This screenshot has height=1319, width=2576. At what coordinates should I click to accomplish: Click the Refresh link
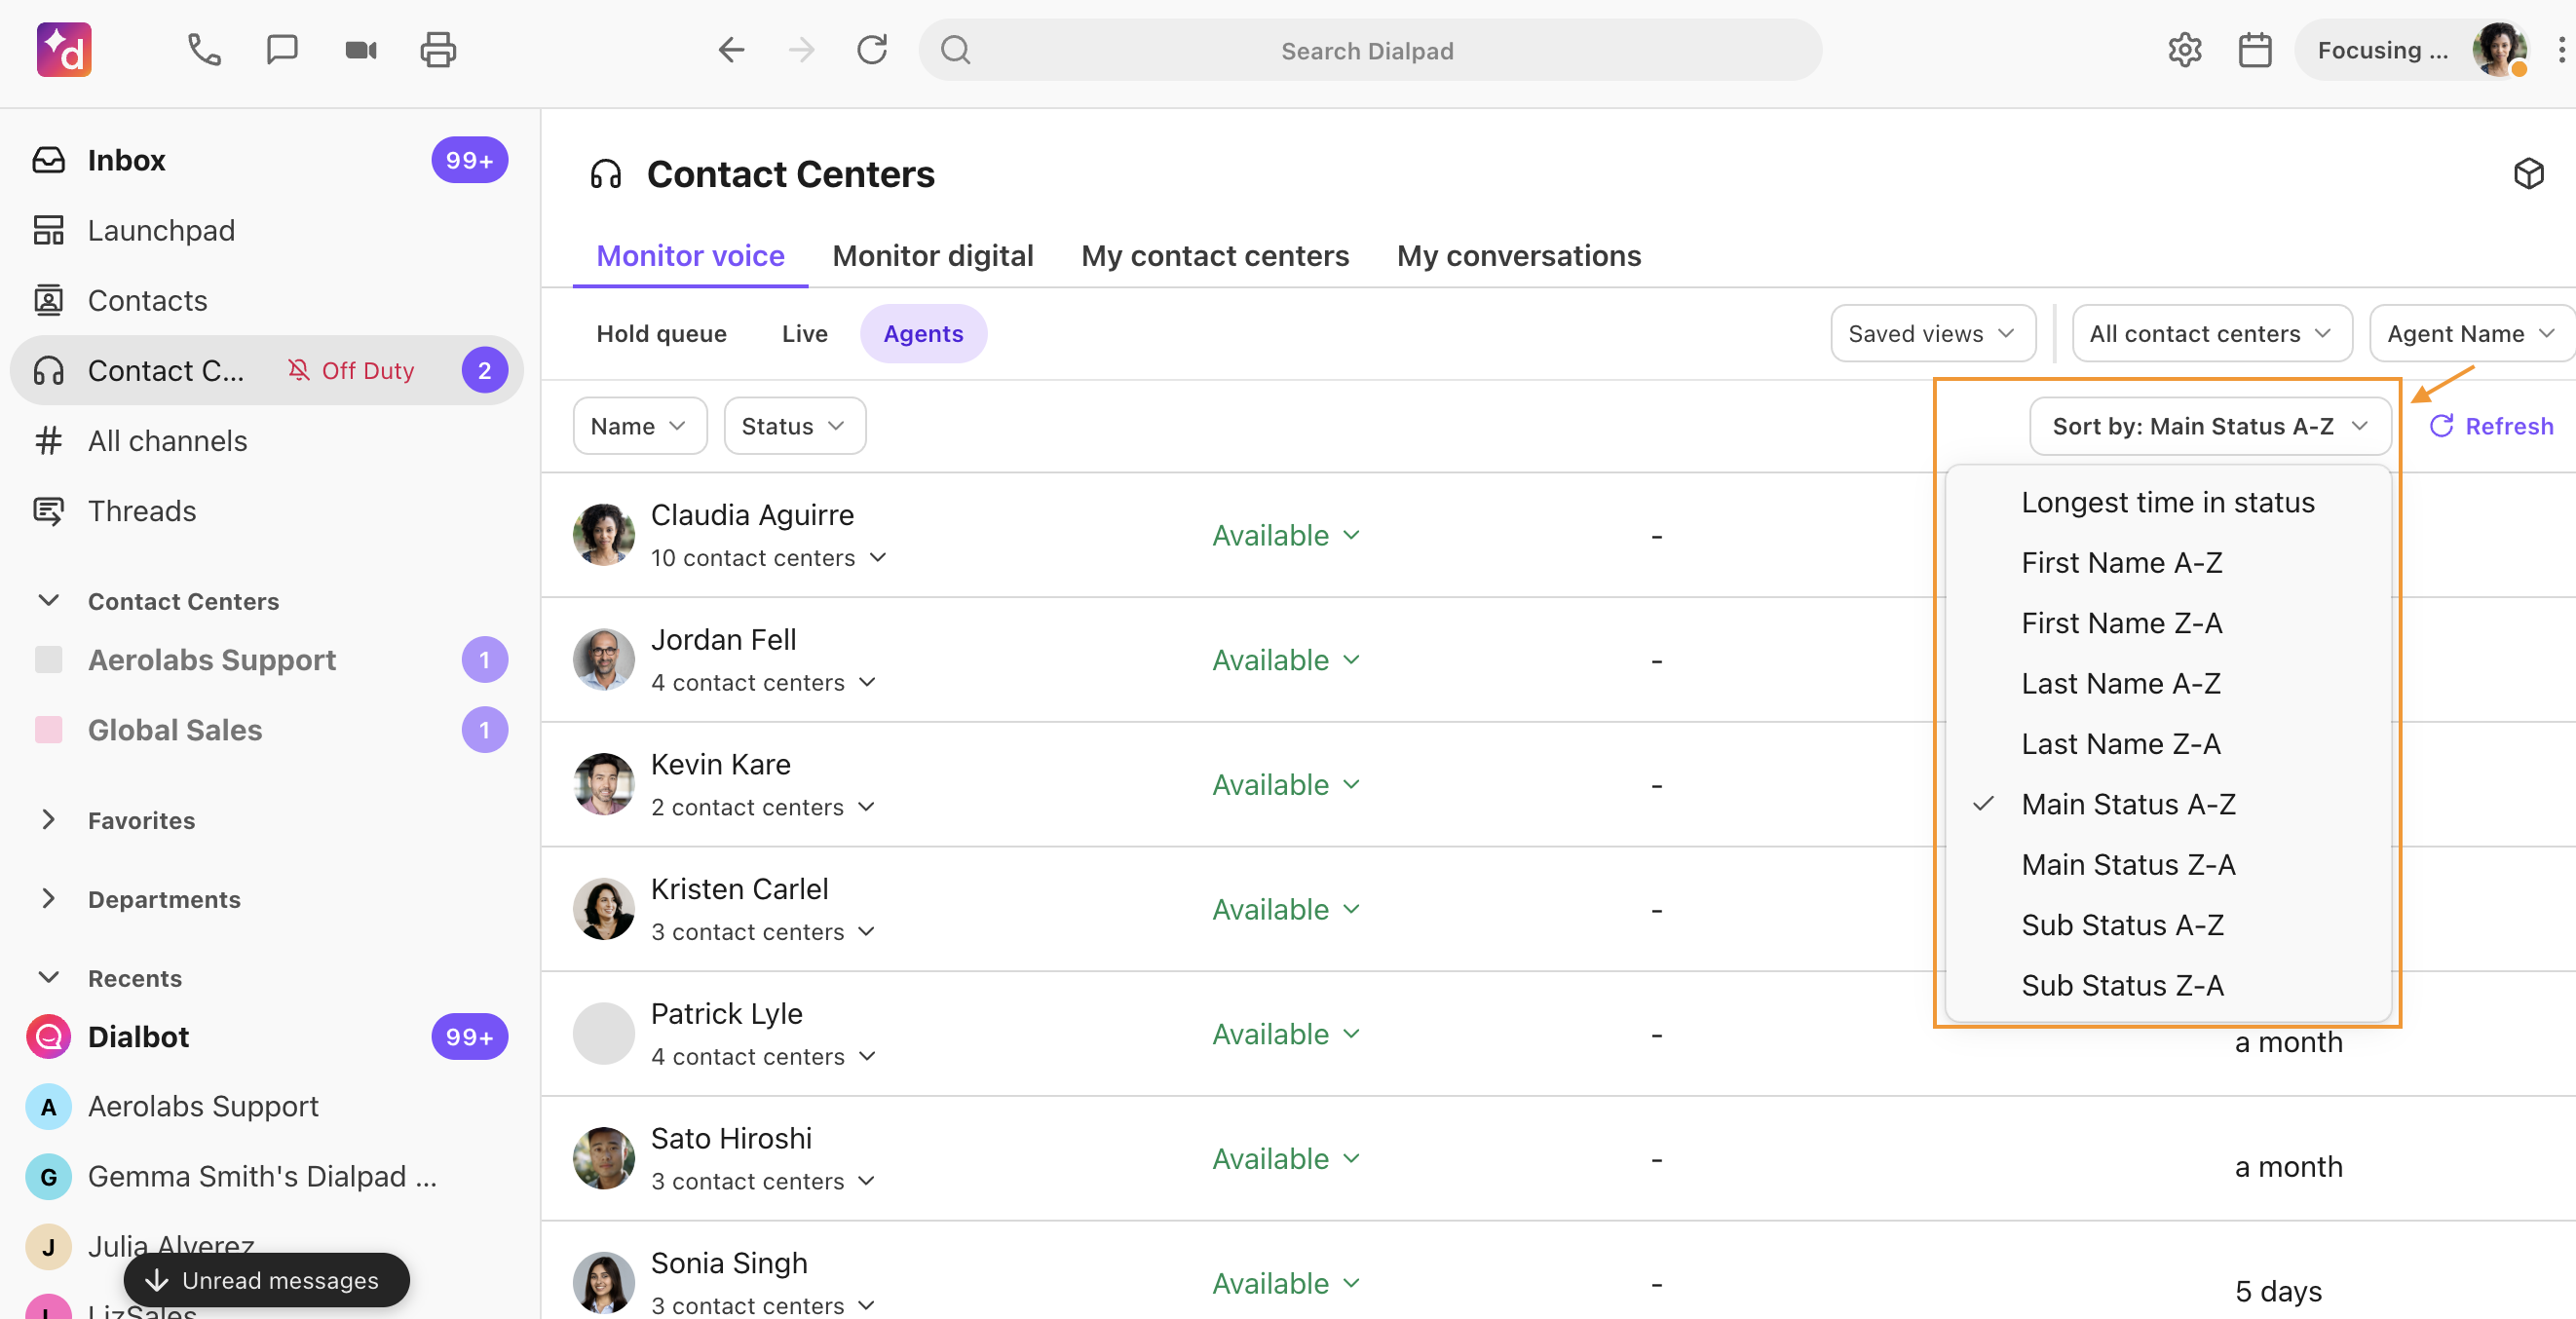pos(2491,426)
